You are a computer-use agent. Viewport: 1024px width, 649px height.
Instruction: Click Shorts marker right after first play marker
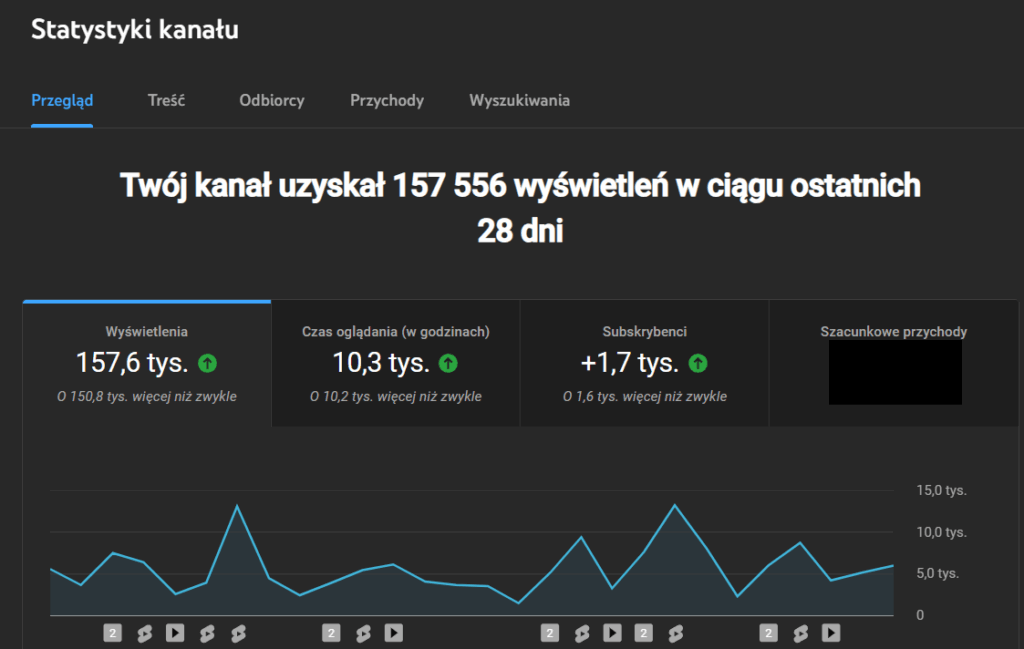click(207, 632)
